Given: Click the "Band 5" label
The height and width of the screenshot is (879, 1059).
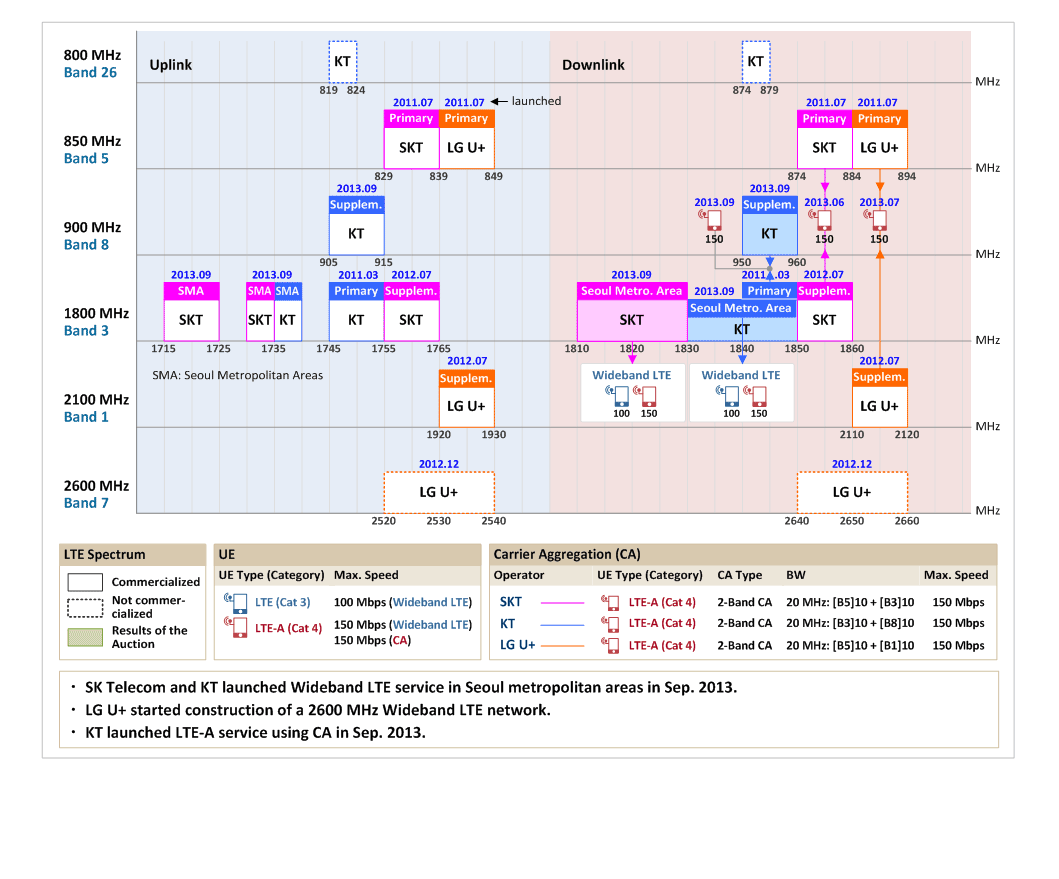Looking at the screenshot, I should click(x=86, y=158).
